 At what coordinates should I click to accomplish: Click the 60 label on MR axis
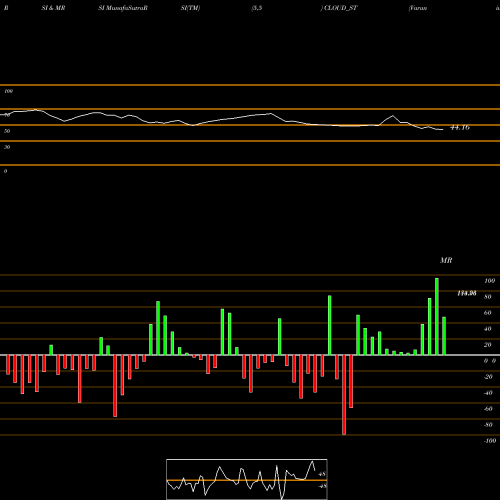(x=488, y=313)
